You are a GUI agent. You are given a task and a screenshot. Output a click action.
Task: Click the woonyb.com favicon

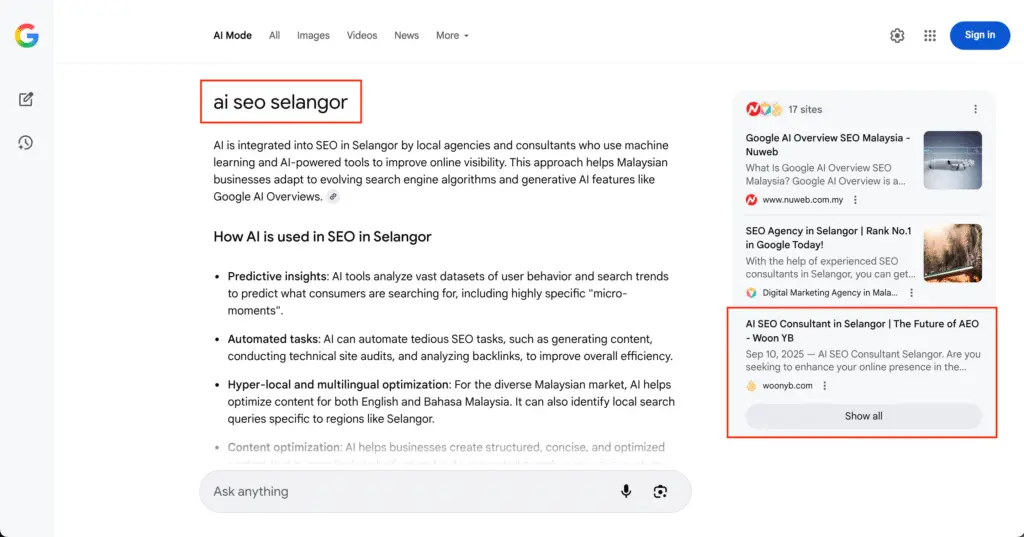[x=752, y=385]
